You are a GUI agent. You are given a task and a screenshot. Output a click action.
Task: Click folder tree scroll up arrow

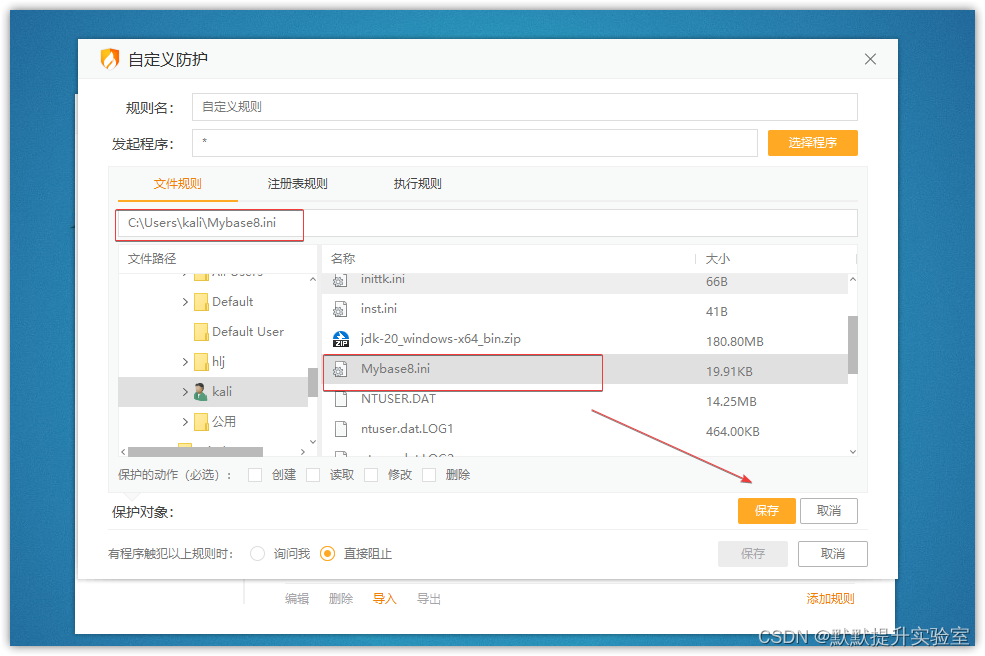point(313,280)
